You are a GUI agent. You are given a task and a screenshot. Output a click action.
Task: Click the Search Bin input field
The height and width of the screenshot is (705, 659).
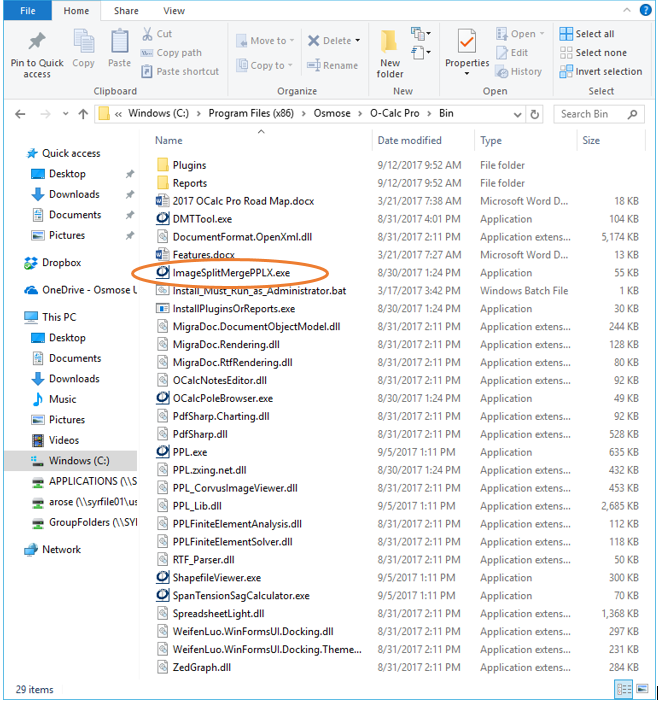599,114
